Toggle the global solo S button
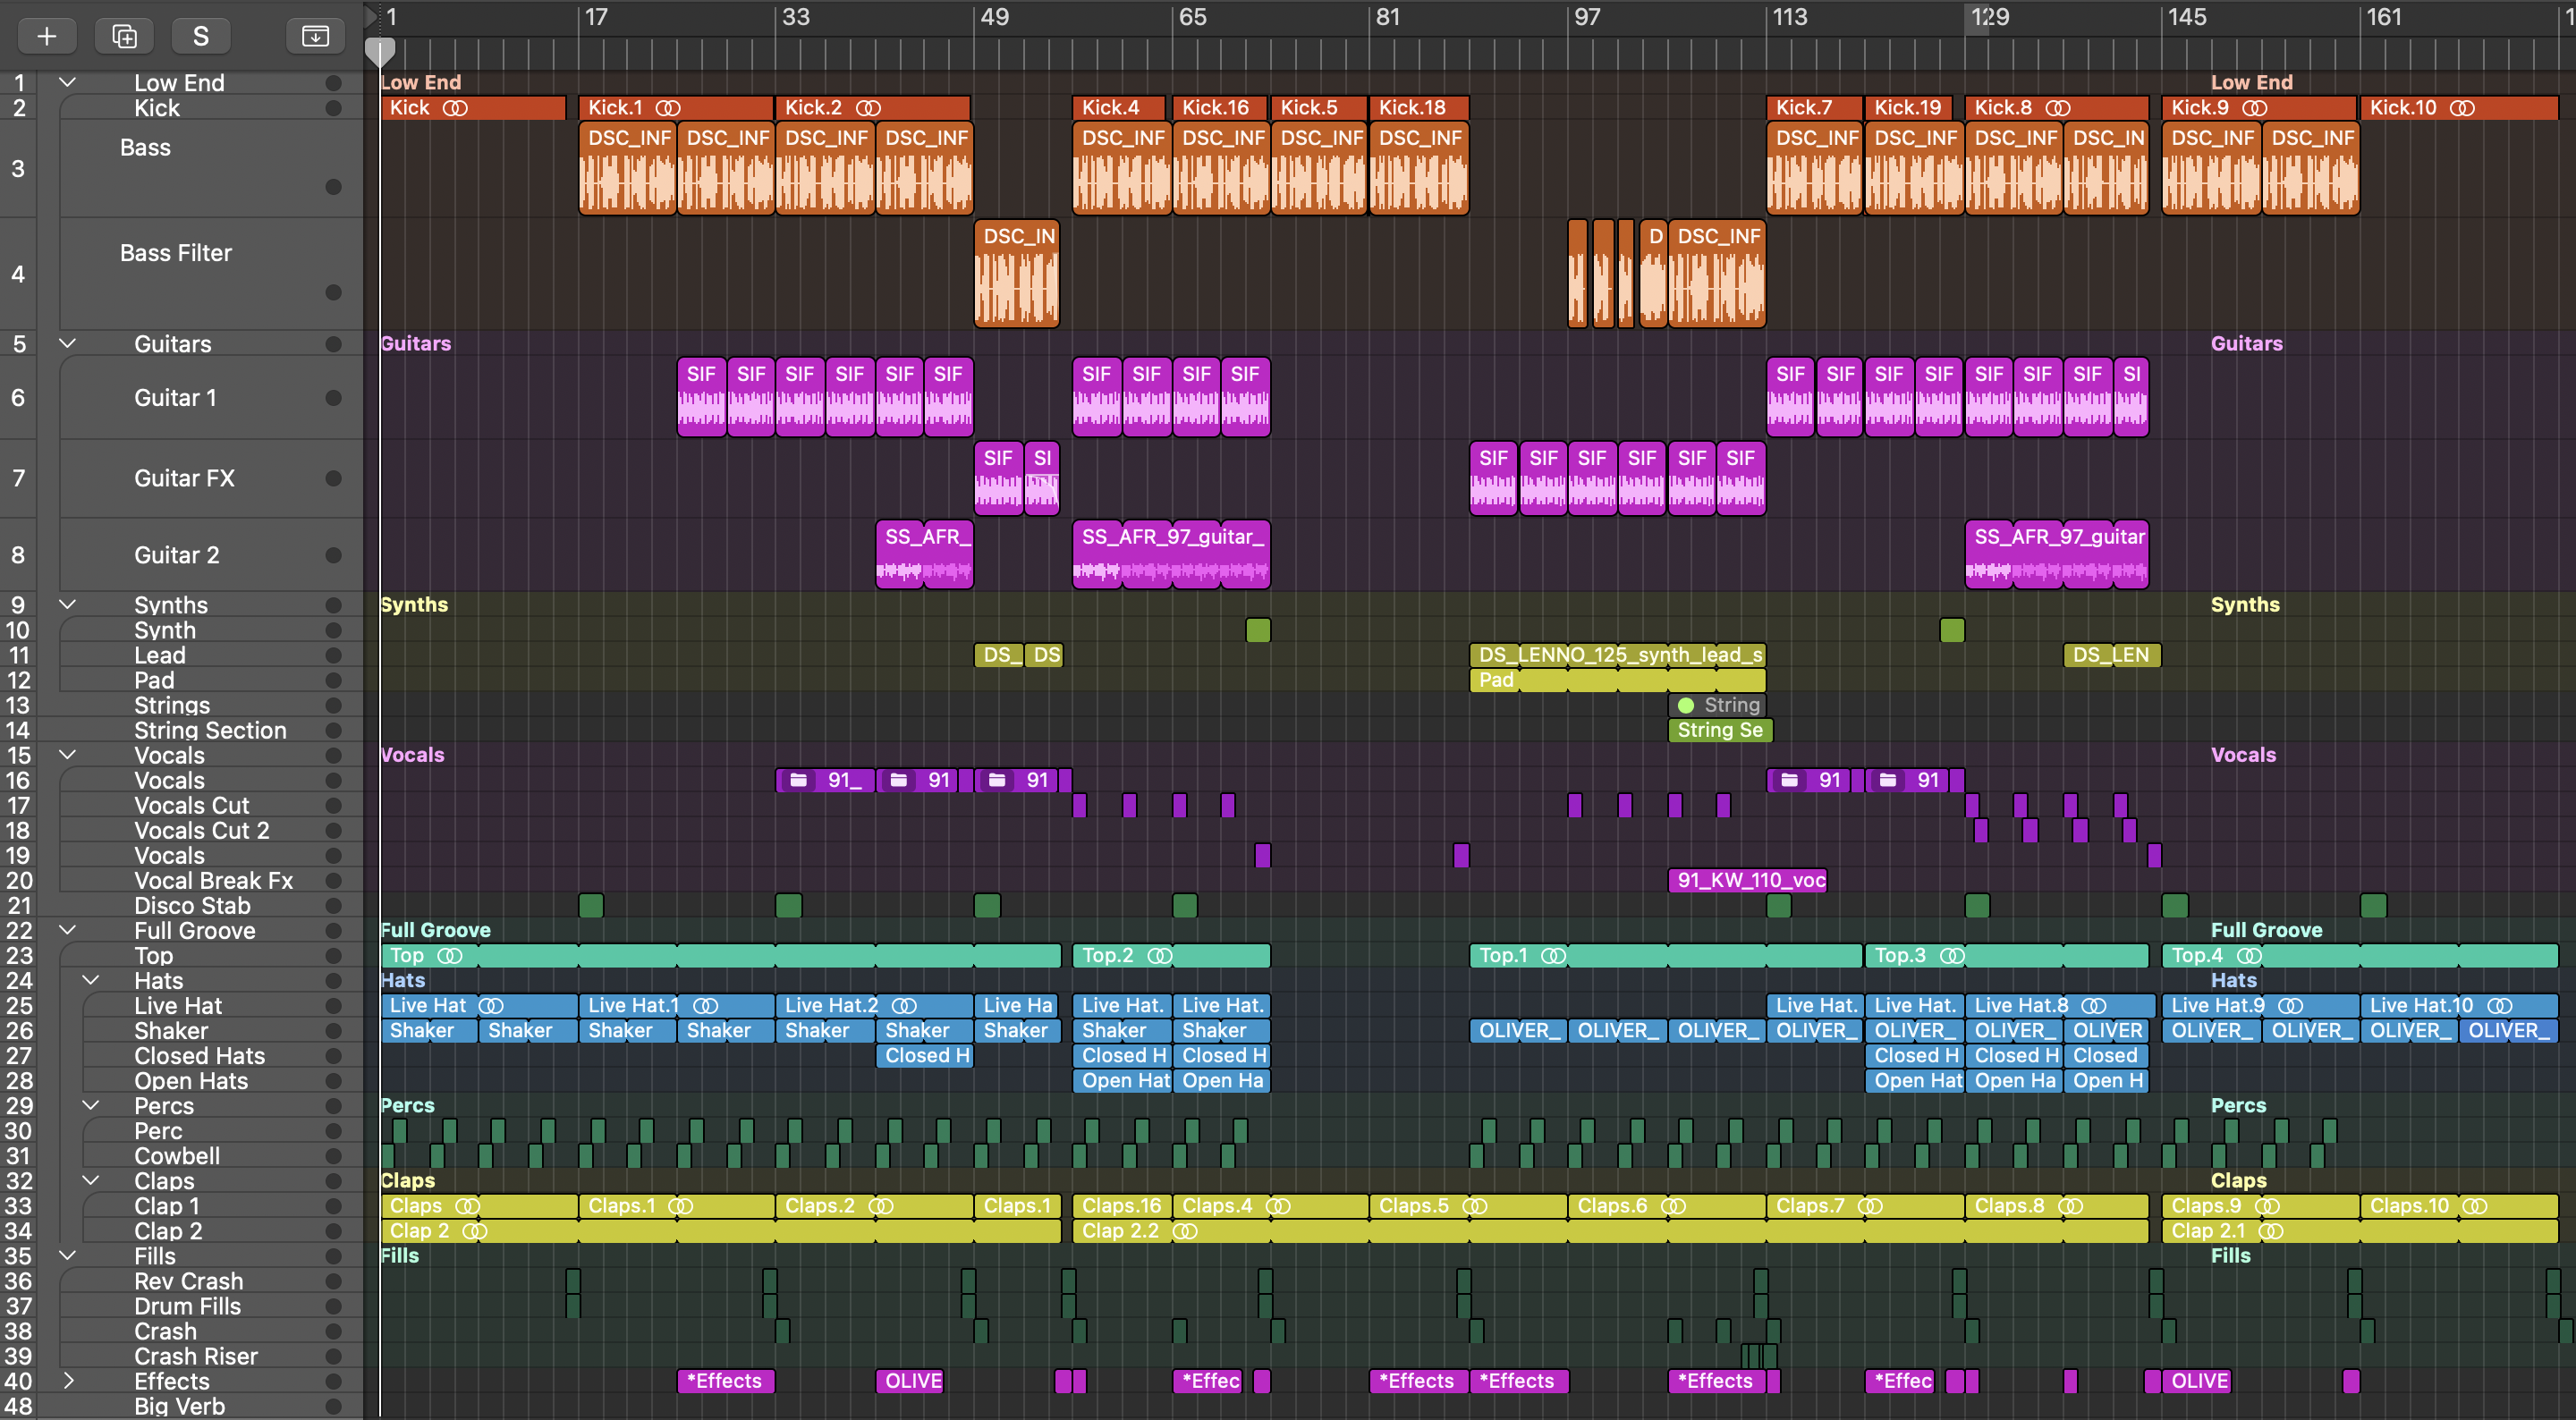The height and width of the screenshot is (1420, 2576). click(201, 36)
